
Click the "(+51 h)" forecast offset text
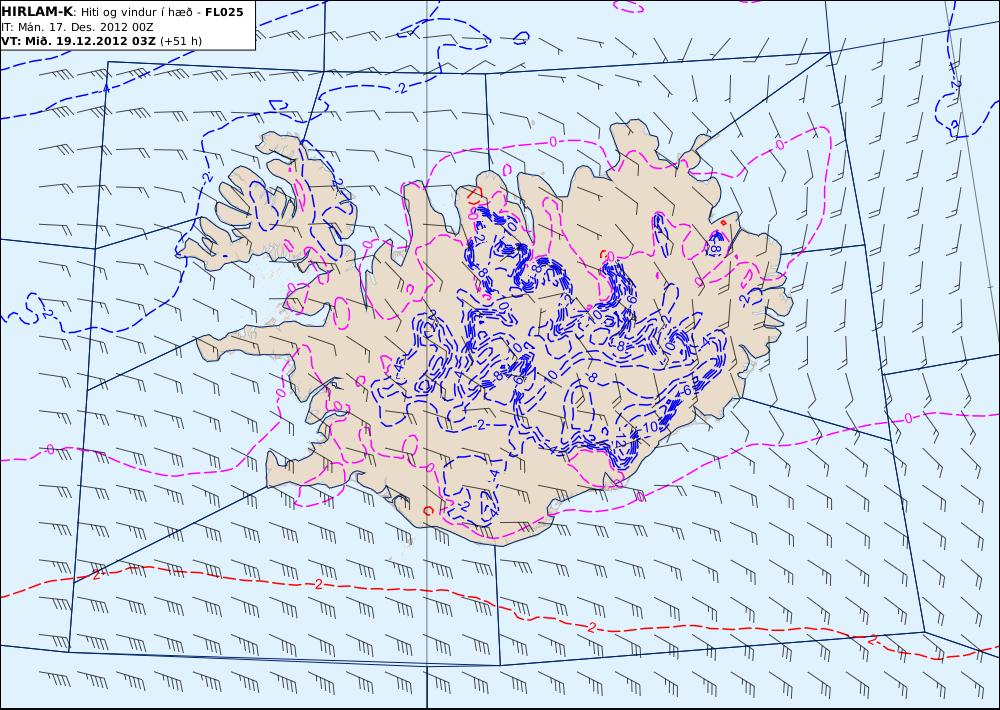tap(180, 41)
